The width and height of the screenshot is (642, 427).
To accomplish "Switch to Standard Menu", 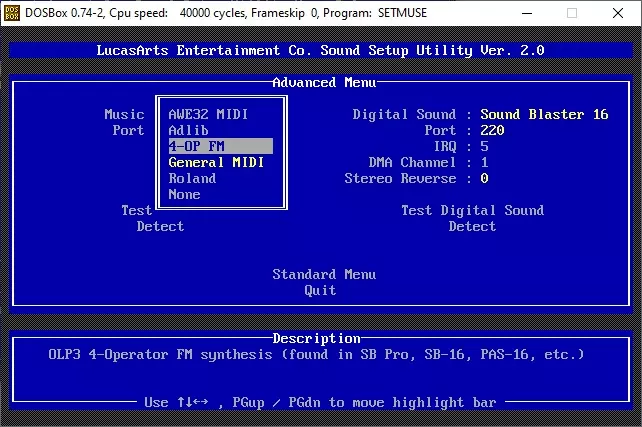I will (324, 274).
